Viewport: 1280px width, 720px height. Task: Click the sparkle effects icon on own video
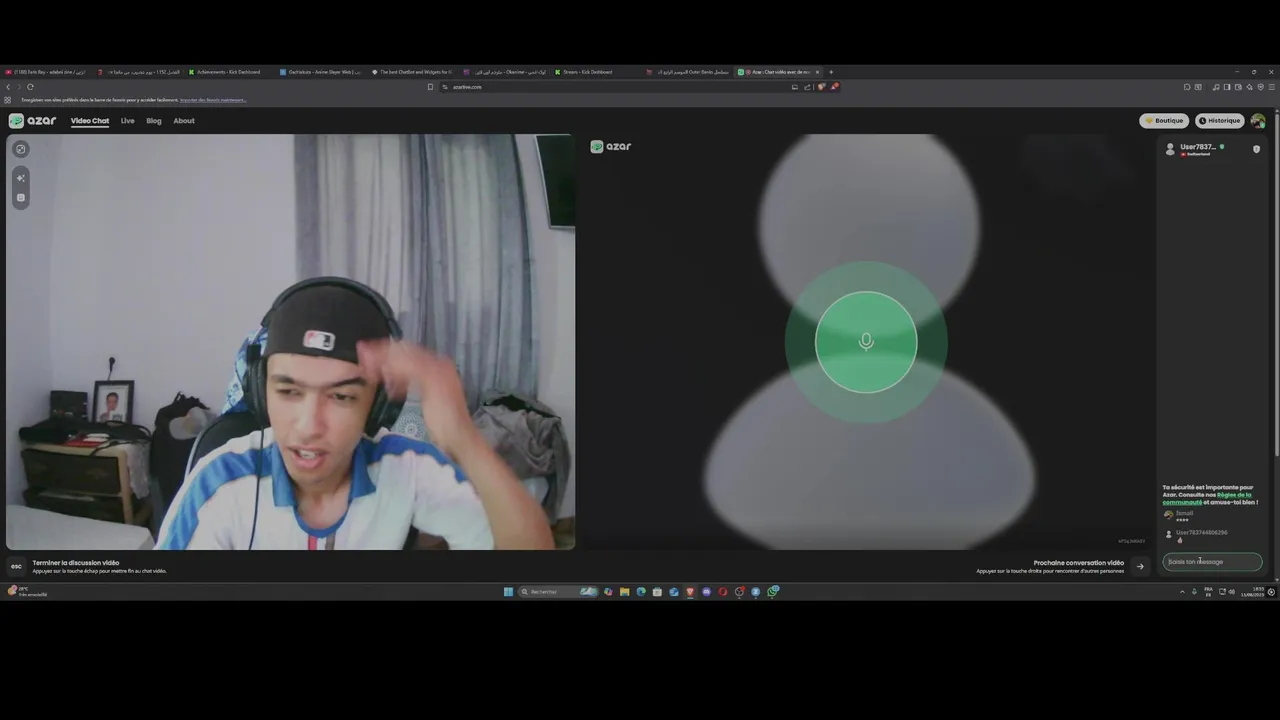pyautogui.click(x=21, y=177)
